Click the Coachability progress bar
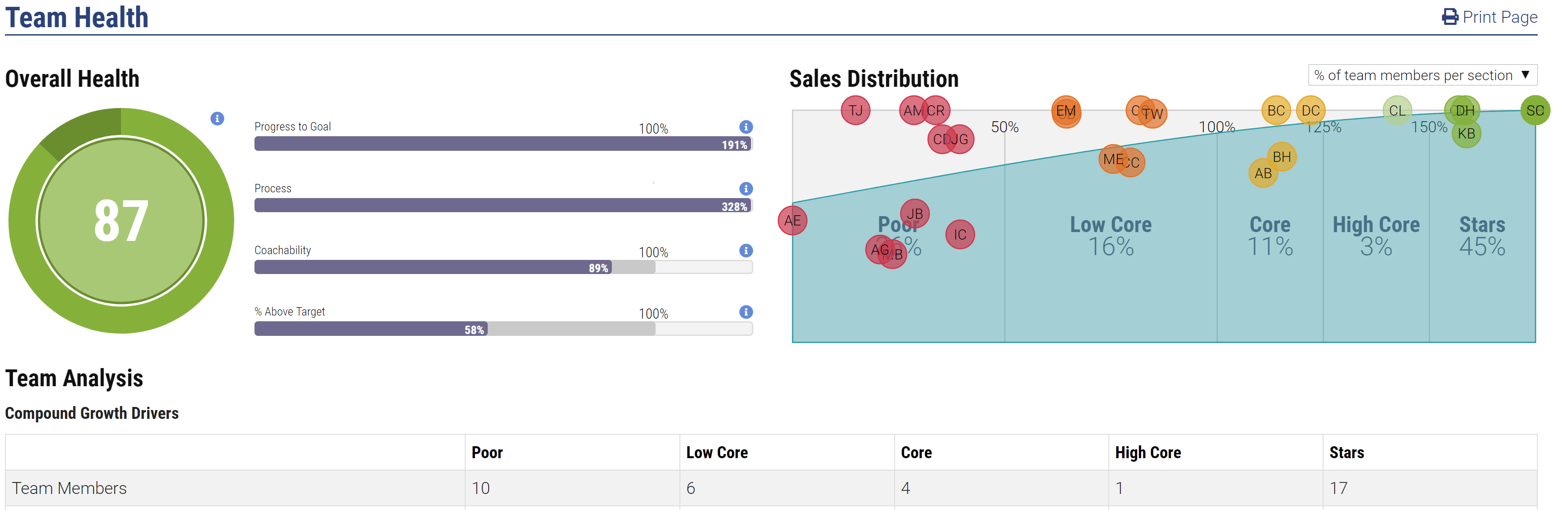The width and height of the screenshot is (1557, 510). 502,268
